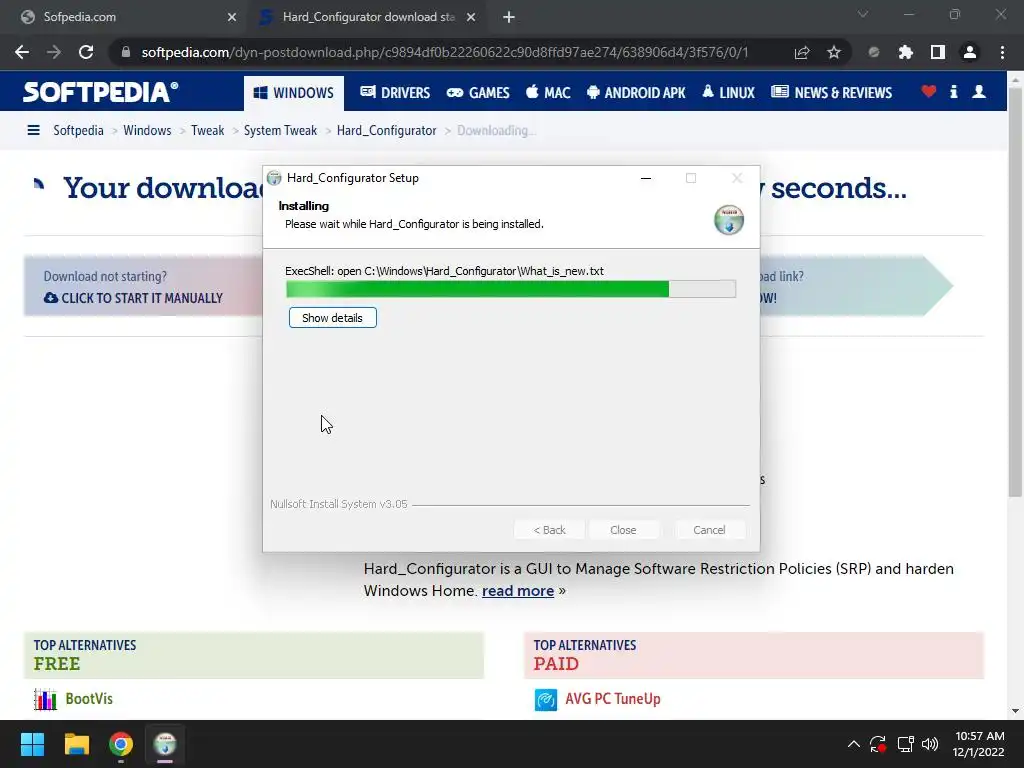Image resolution: width=1024 pixels, height=768 pixels.
Task: Click the user account icon in Softpedia header
Action: 979,91
